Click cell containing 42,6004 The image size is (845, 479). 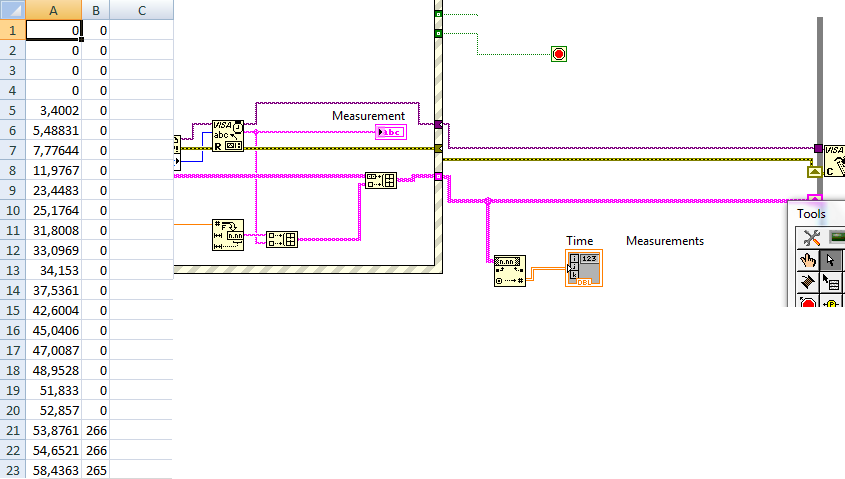coord(53,310)
